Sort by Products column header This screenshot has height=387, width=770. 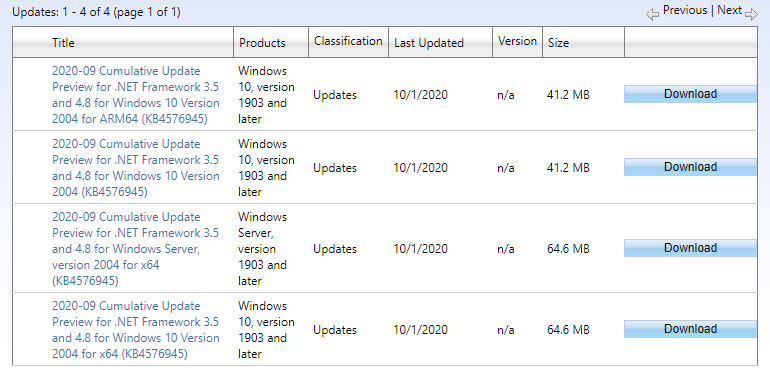pos(262,43)
